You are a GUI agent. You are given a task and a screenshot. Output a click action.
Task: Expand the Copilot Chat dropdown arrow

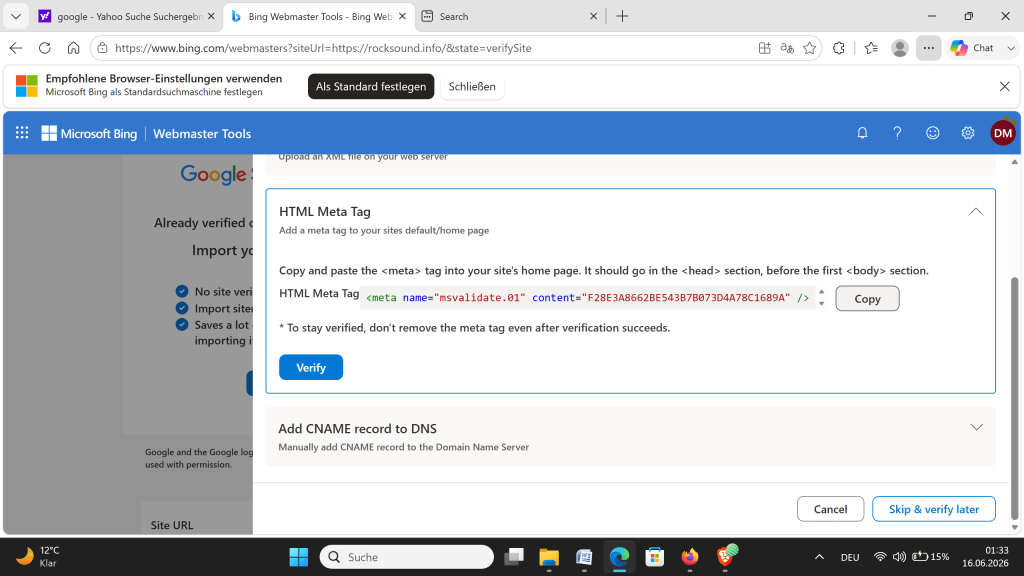coord(1011,48)
